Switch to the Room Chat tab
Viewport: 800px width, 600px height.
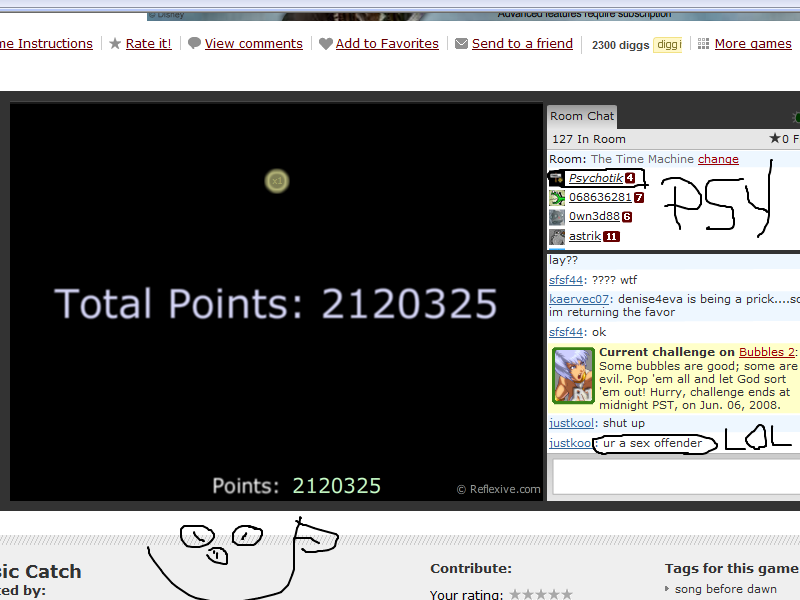pos(582,116)
